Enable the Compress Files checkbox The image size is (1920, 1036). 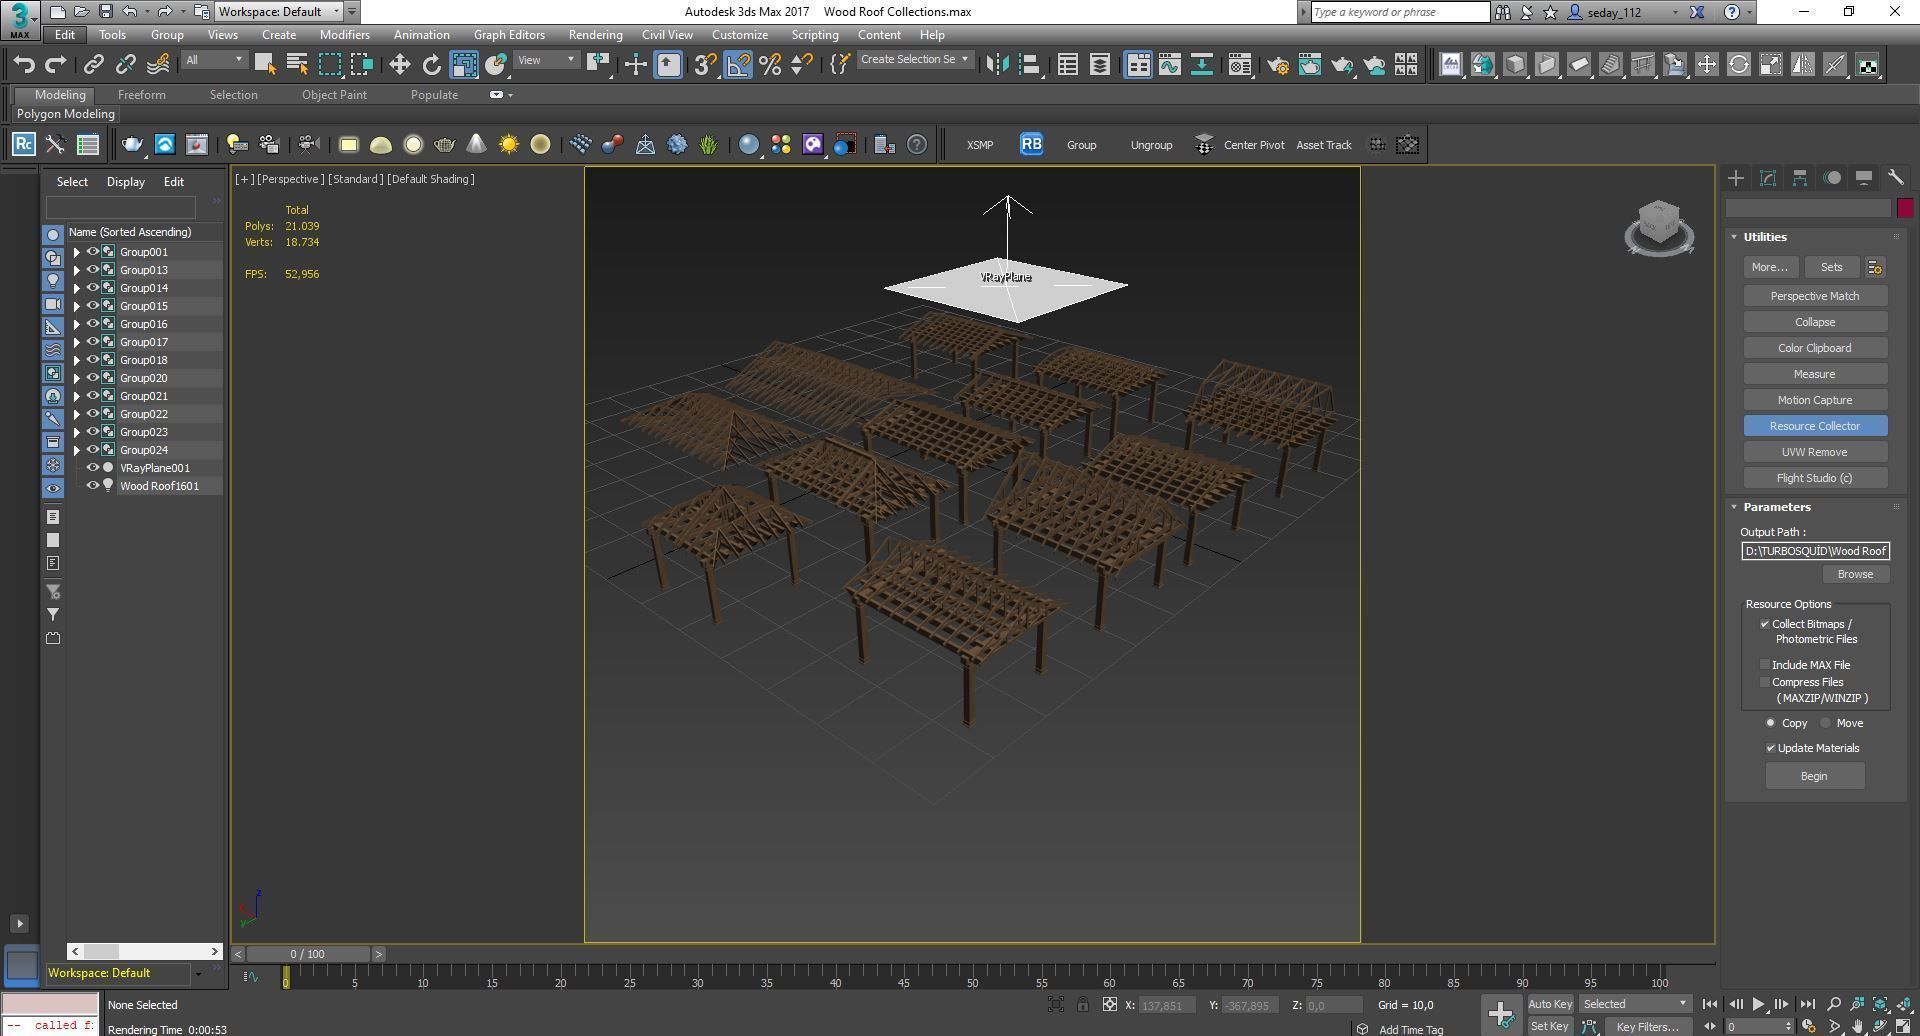(x=1765, y=682)
